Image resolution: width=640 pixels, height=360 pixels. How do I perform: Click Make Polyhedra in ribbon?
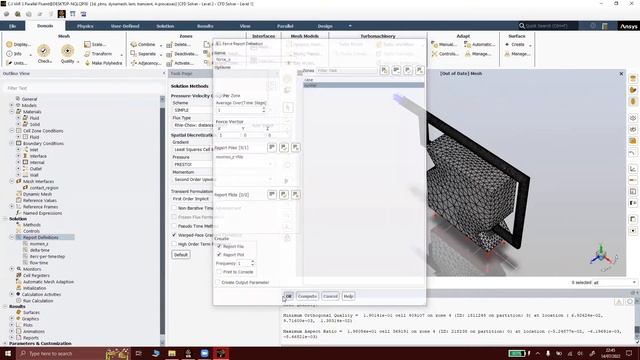coord(103,63)
